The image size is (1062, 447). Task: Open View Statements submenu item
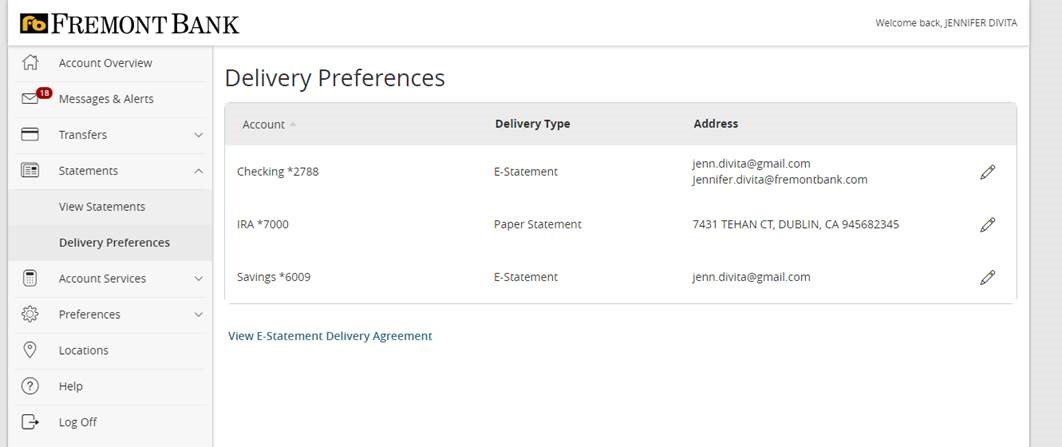[x=102, y=207]
